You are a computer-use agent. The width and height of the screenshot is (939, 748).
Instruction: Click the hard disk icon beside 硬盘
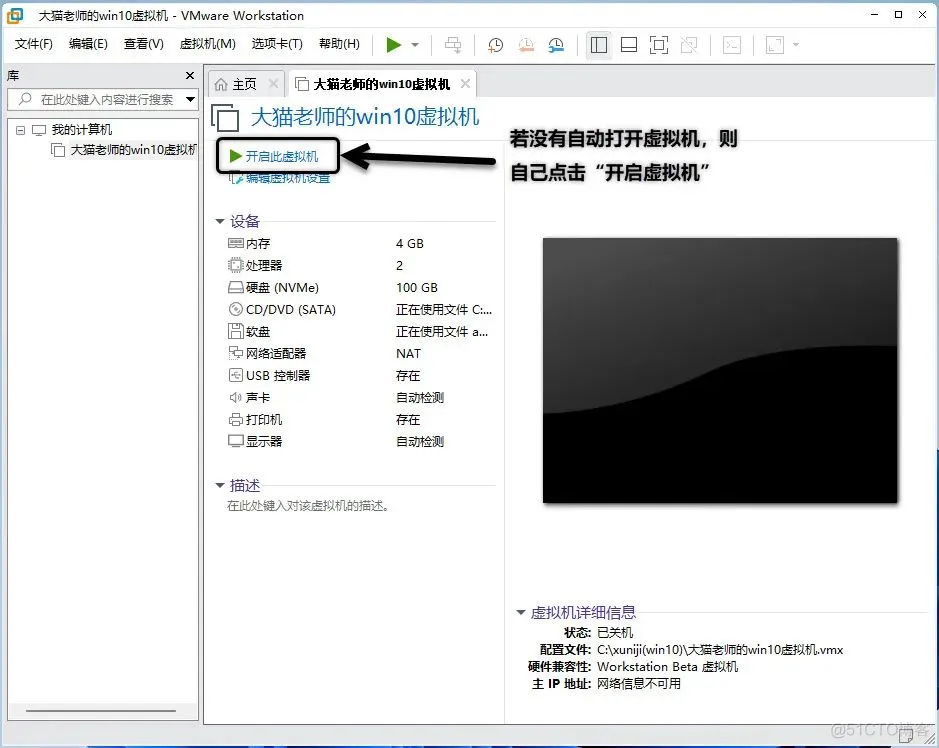pos(235,287)
